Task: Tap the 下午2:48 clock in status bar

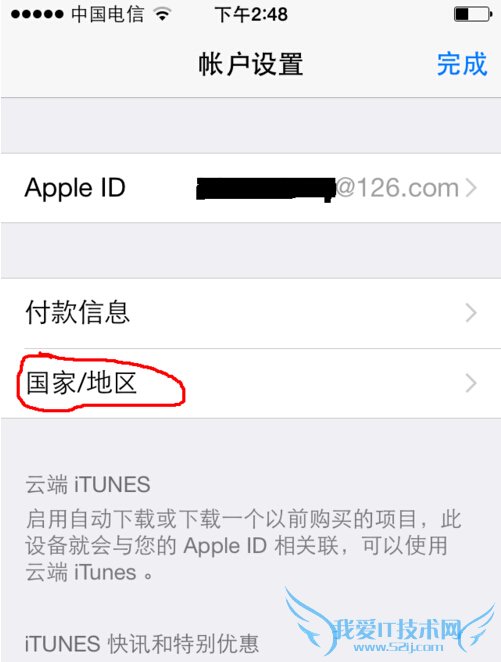Action: coord(251,14)
